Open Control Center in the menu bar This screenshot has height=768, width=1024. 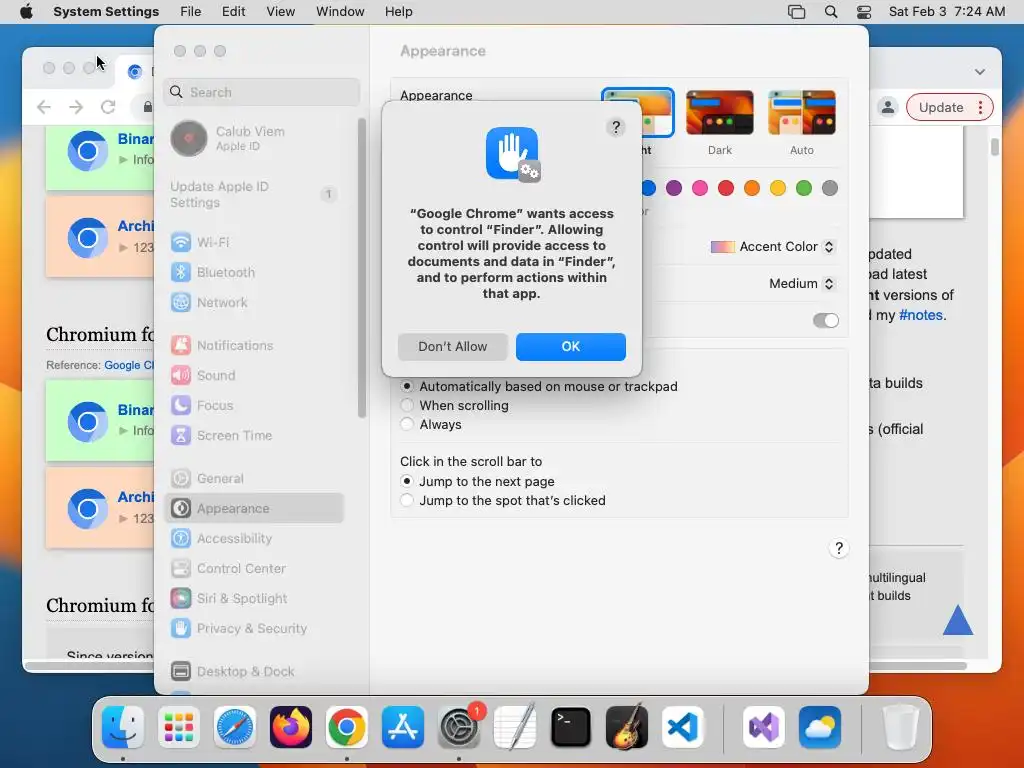863,11
